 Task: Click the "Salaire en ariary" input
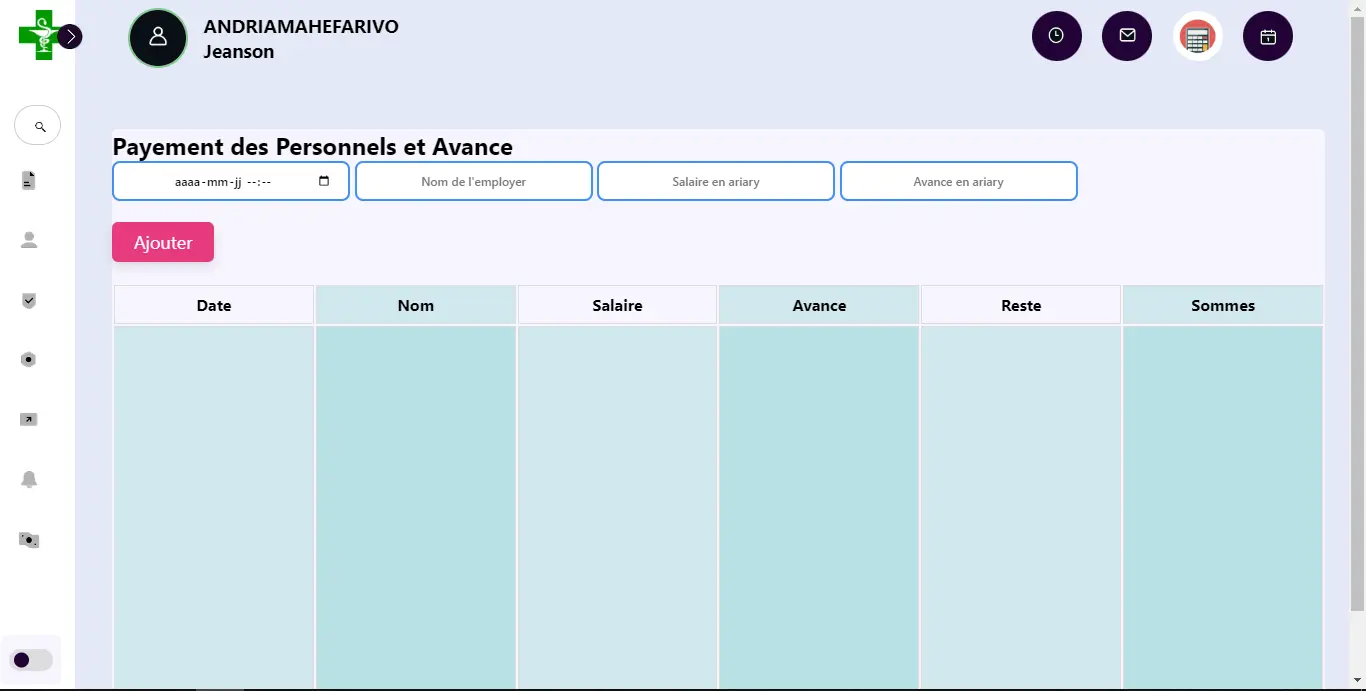point(716,182)
